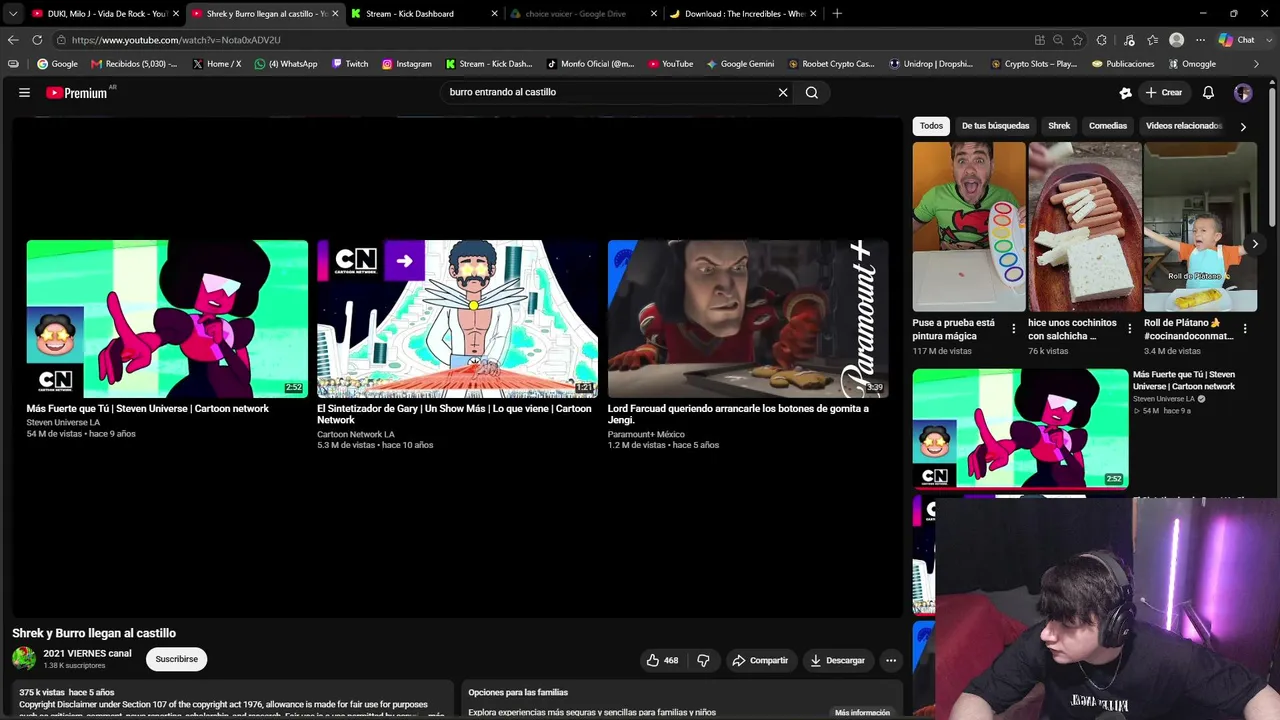Open El Sintetizador de Gary thumbnail
The height and width of the screenshot is (720, 1280).
pos(457,319)
